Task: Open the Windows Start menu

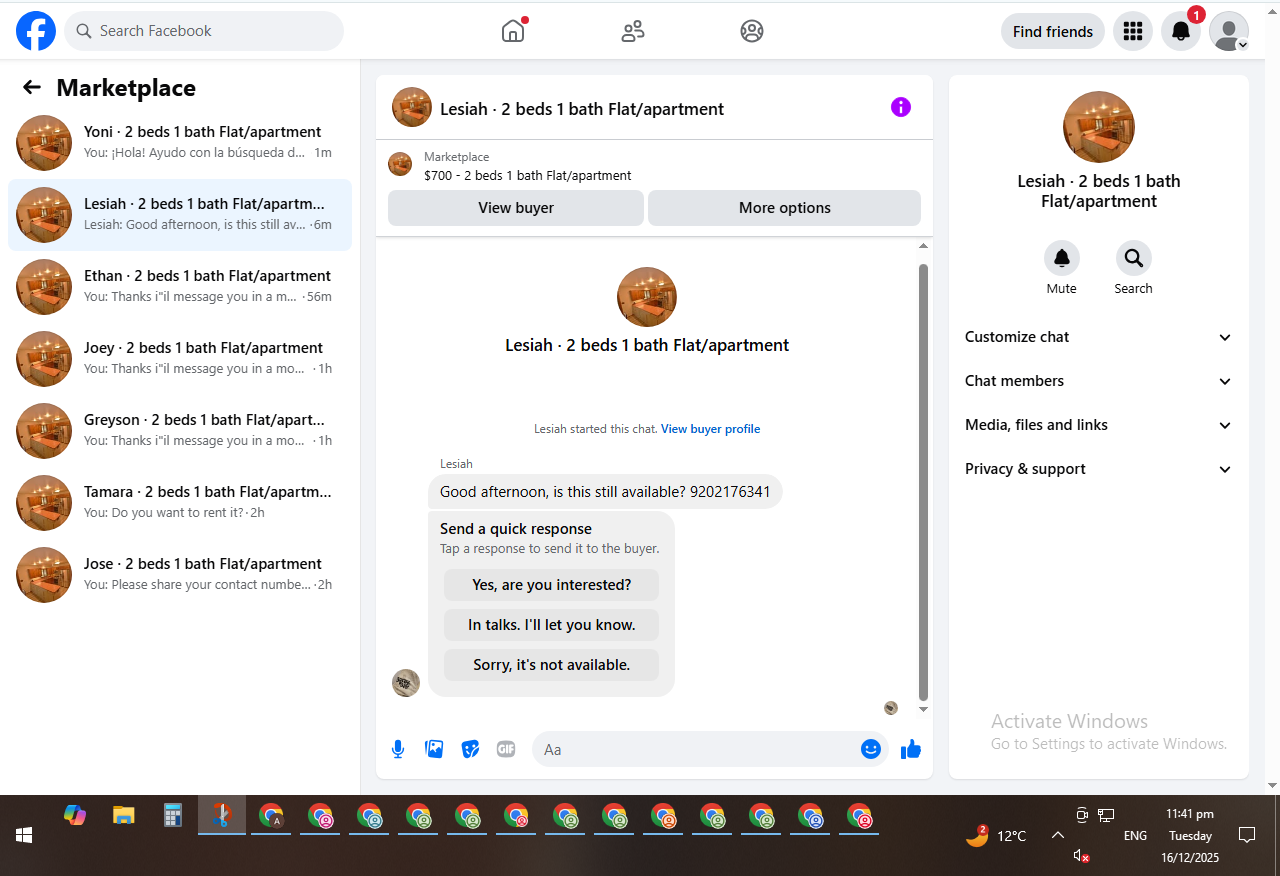Action: click(x=24, y=835)
